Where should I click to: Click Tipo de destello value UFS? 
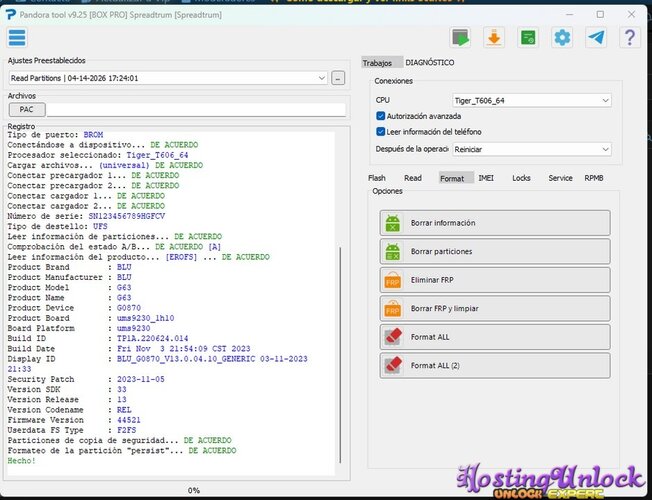[x=100, y=226]
